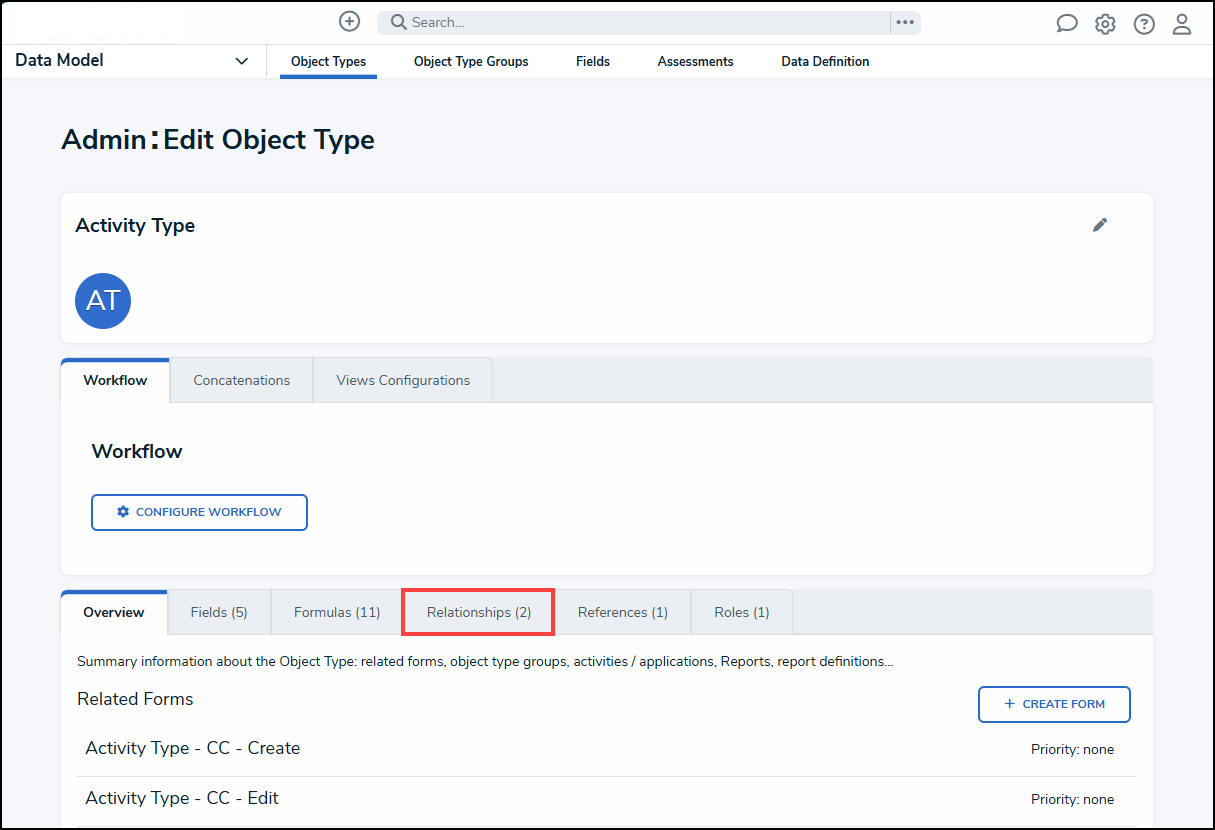Viewport: 1215px width, 830px height.
Task: Open the user profile icon
Action: click(x=1182, y=24)
